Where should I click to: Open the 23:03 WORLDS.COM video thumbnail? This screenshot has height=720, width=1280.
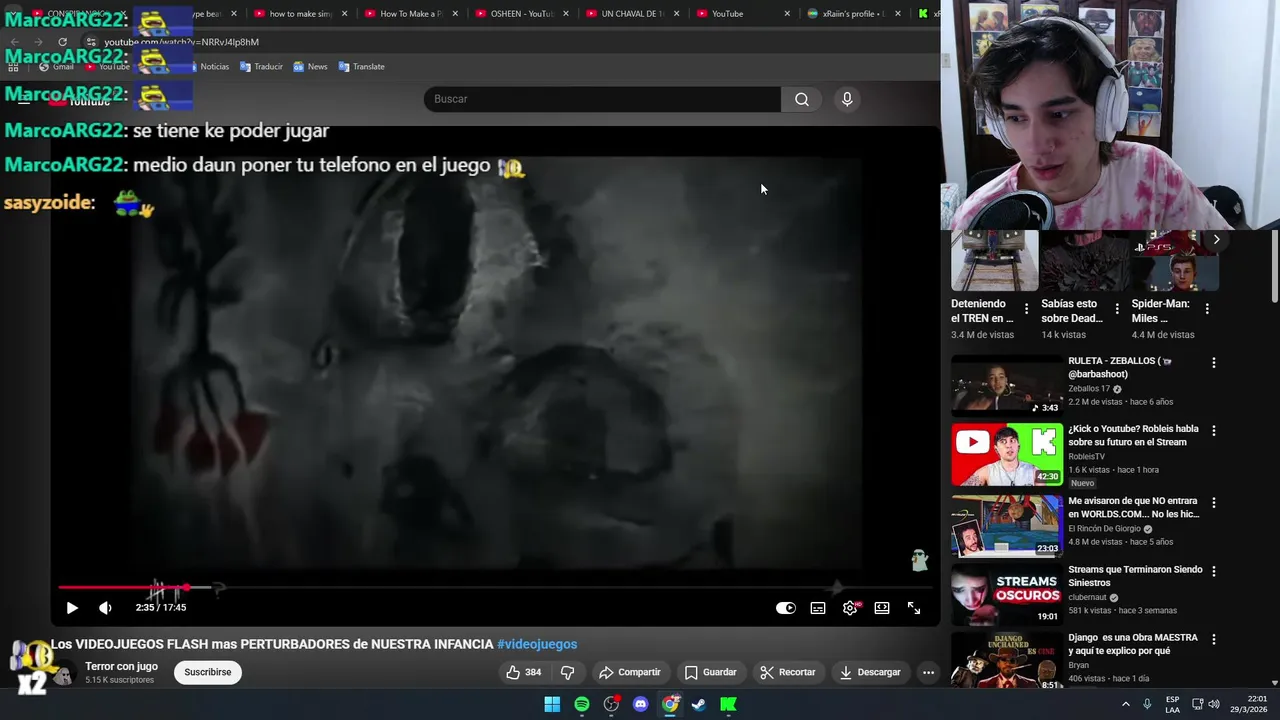click(x=1007, y=525)
